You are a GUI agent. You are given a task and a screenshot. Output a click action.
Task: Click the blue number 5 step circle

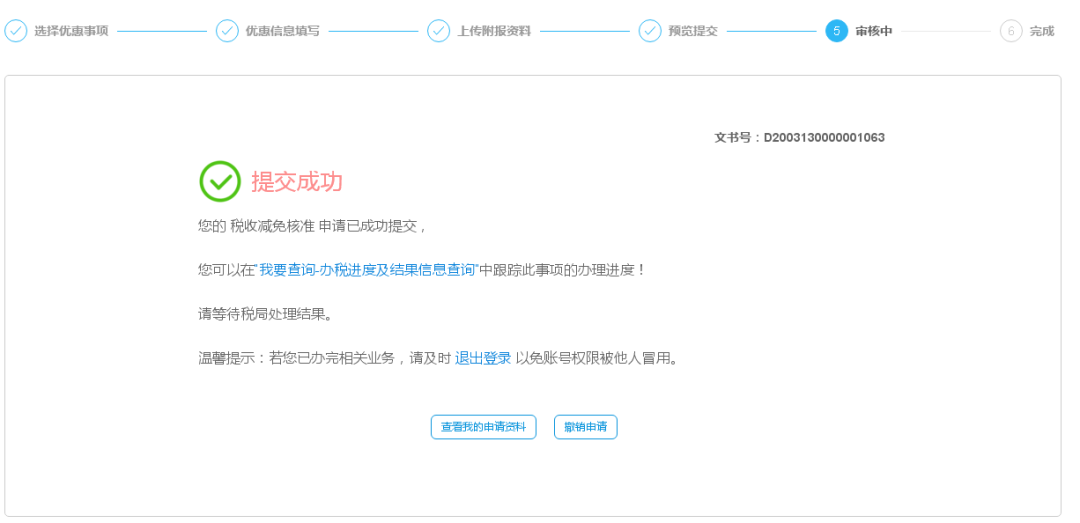pyautogui.click(x=836, y=31)
